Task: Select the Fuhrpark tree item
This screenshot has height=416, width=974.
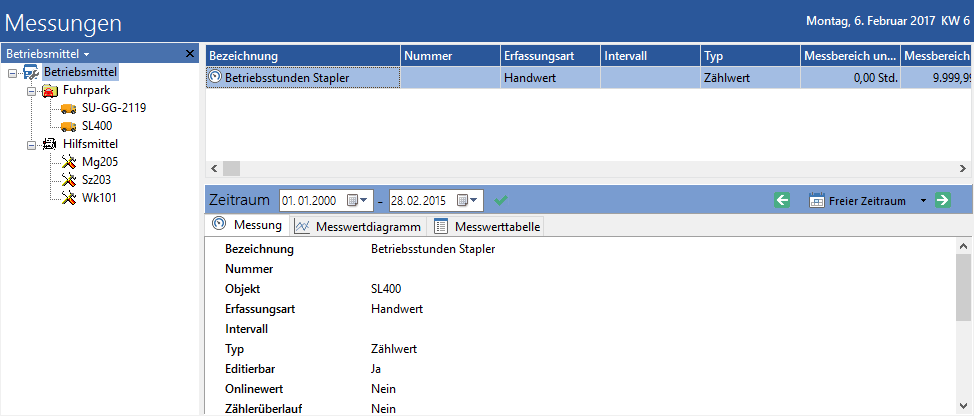Action: pyautogui.click(x=86, y=91)
